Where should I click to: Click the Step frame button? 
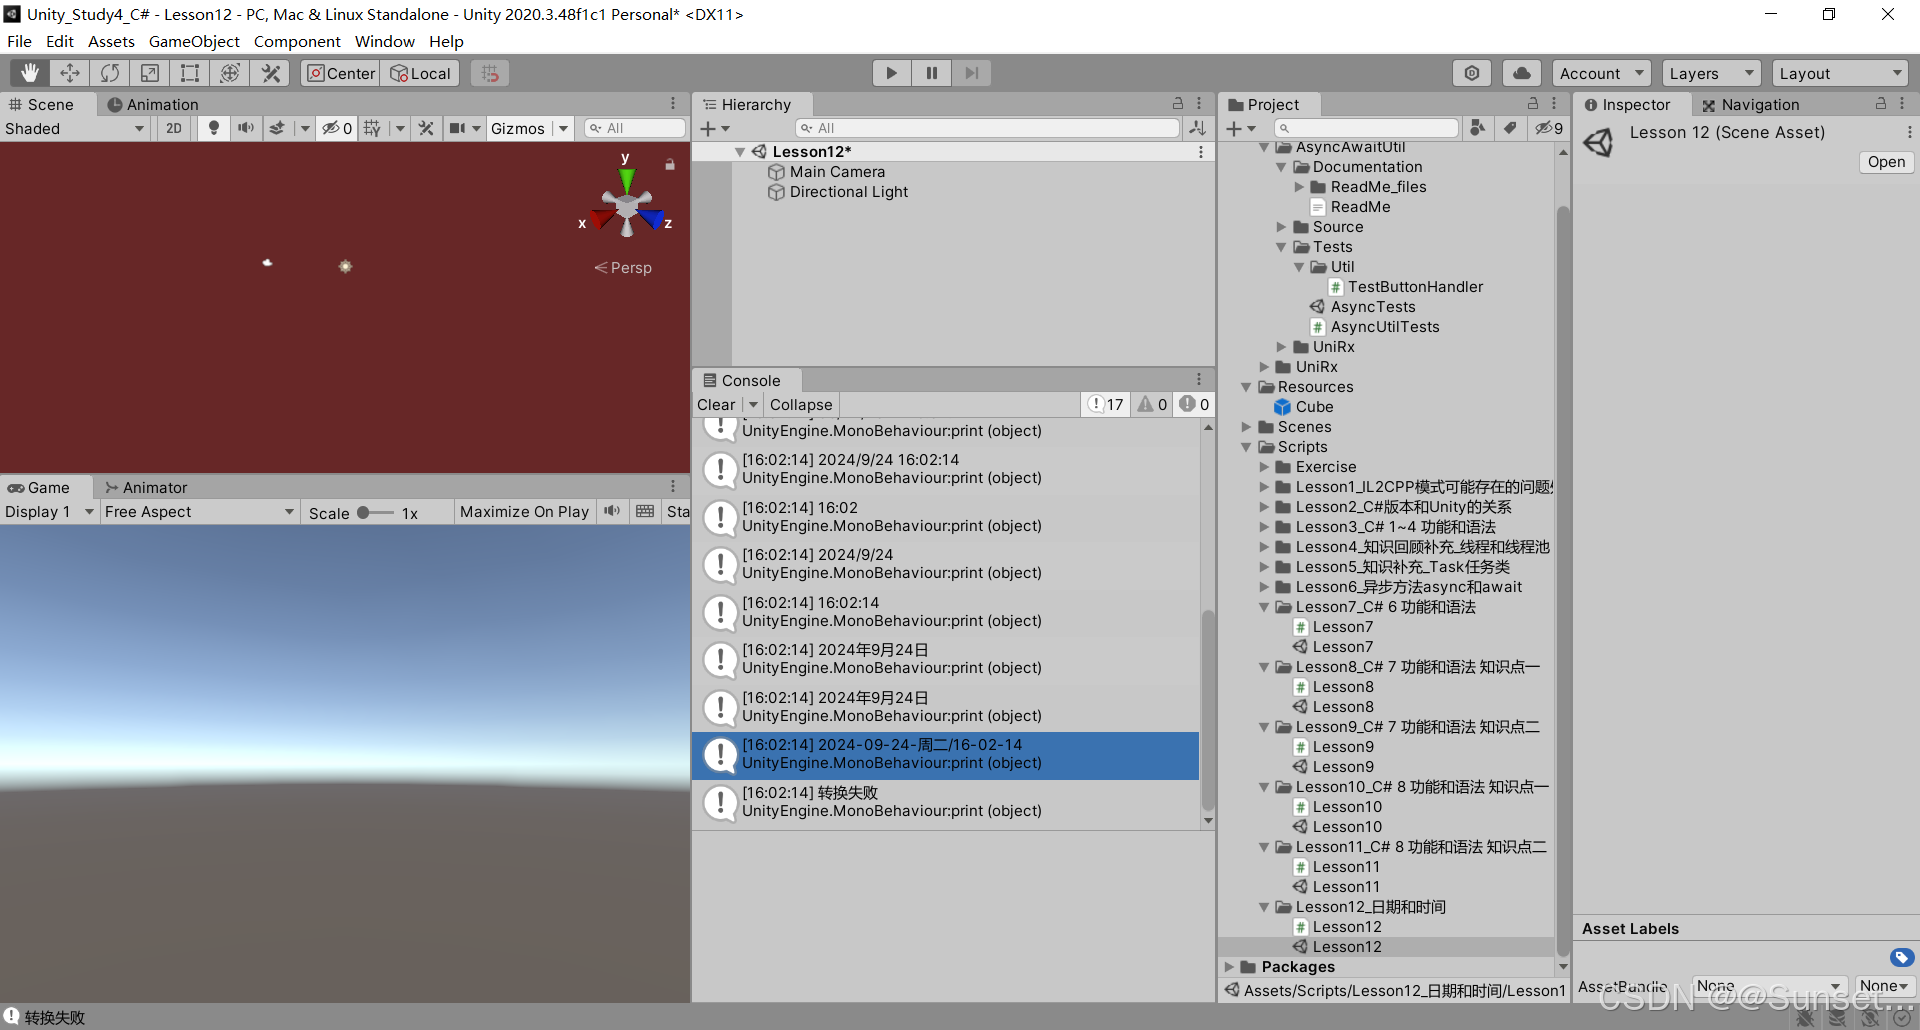(x=971, y=73)
